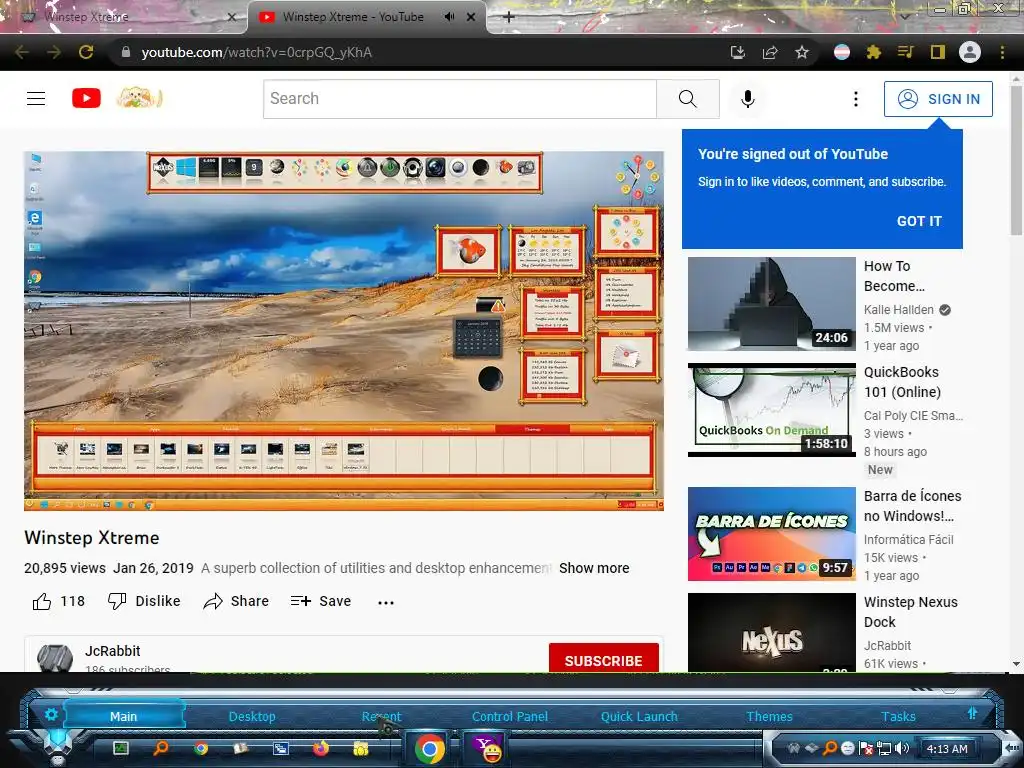Viewport: 1024px width, 768px height.
Task: Go back to the previous page
Action: pyautogui.click(x=22, y=52)
